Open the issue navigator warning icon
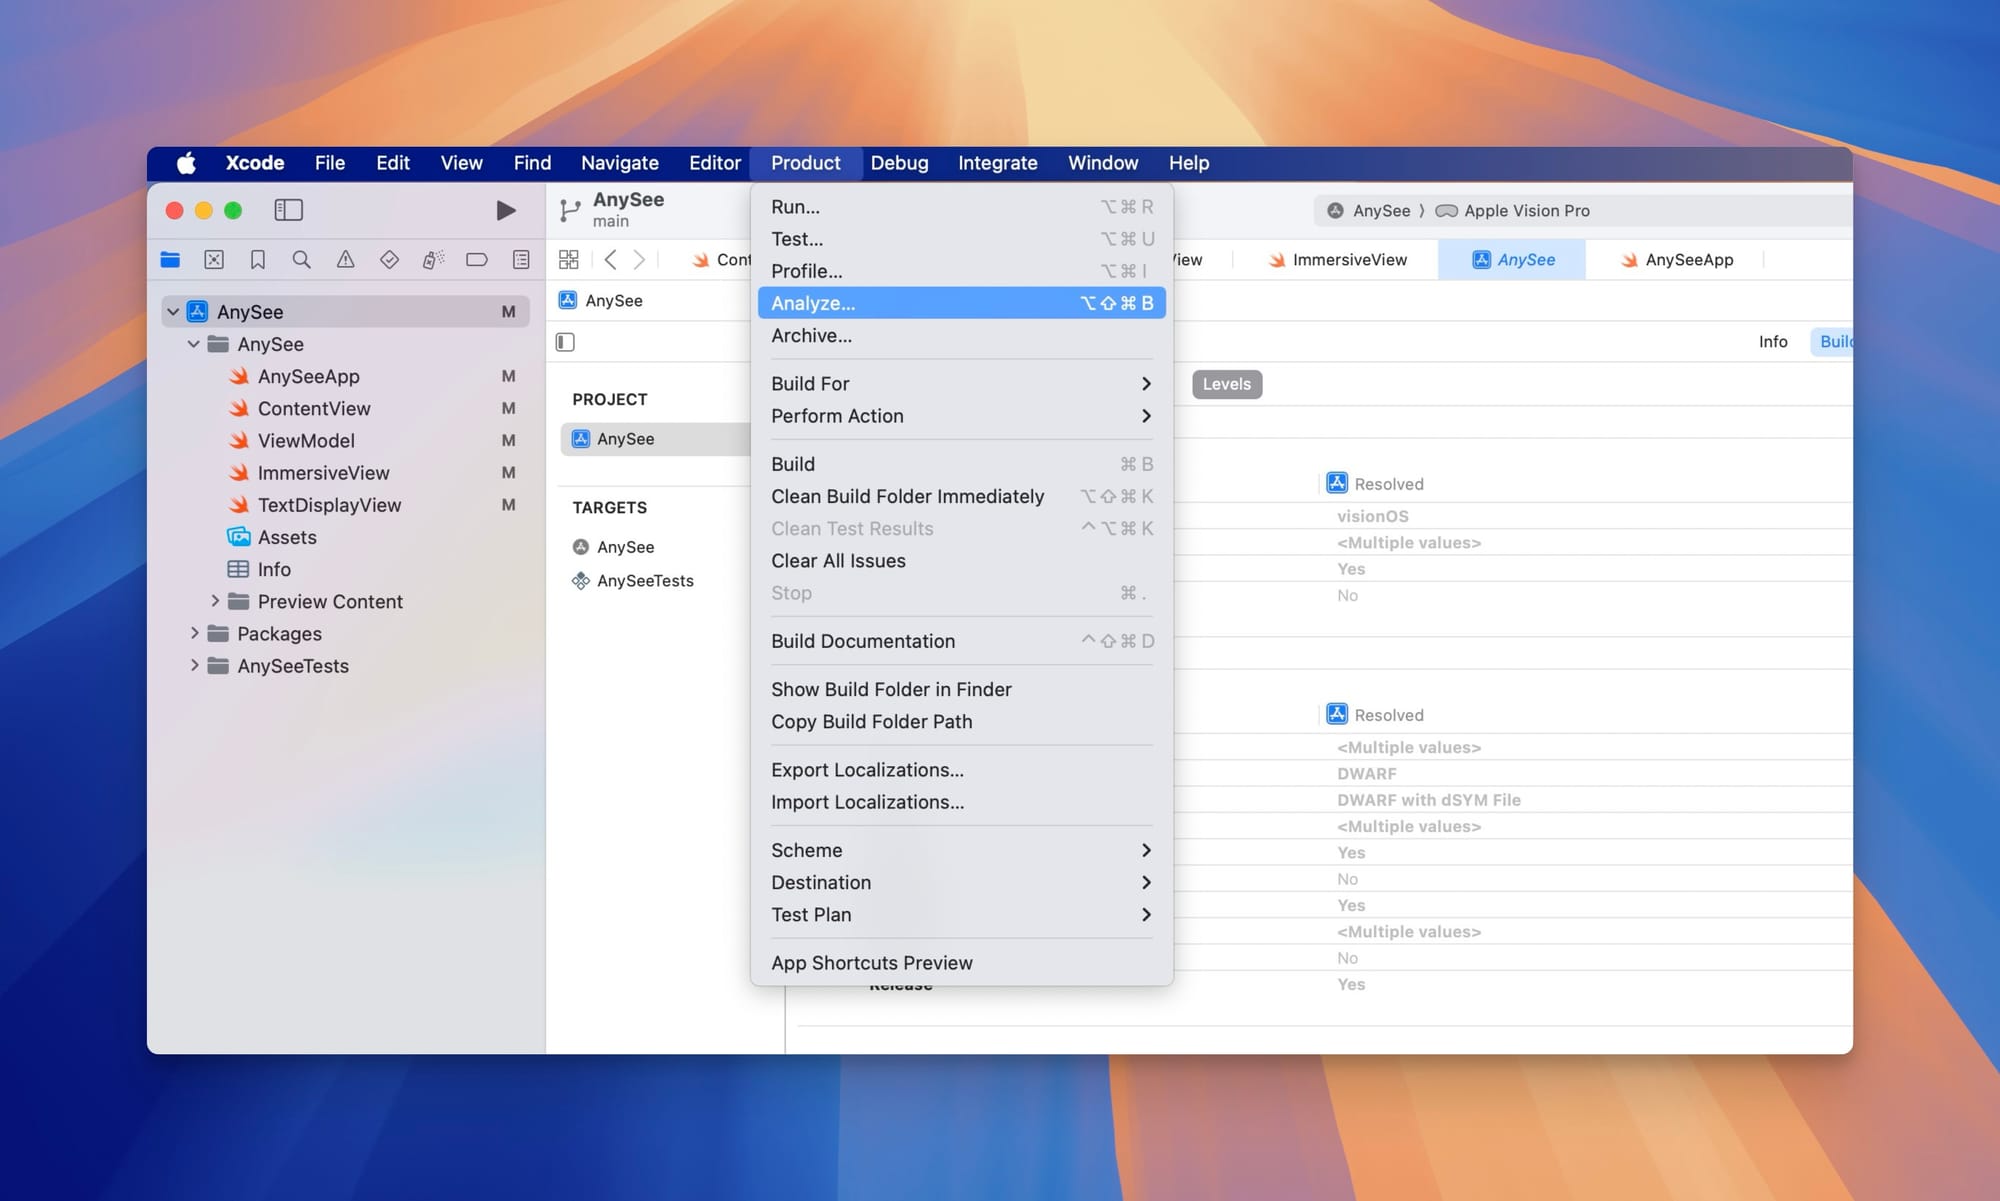This screenshot has width=2000, height=1201. [345, 260]
